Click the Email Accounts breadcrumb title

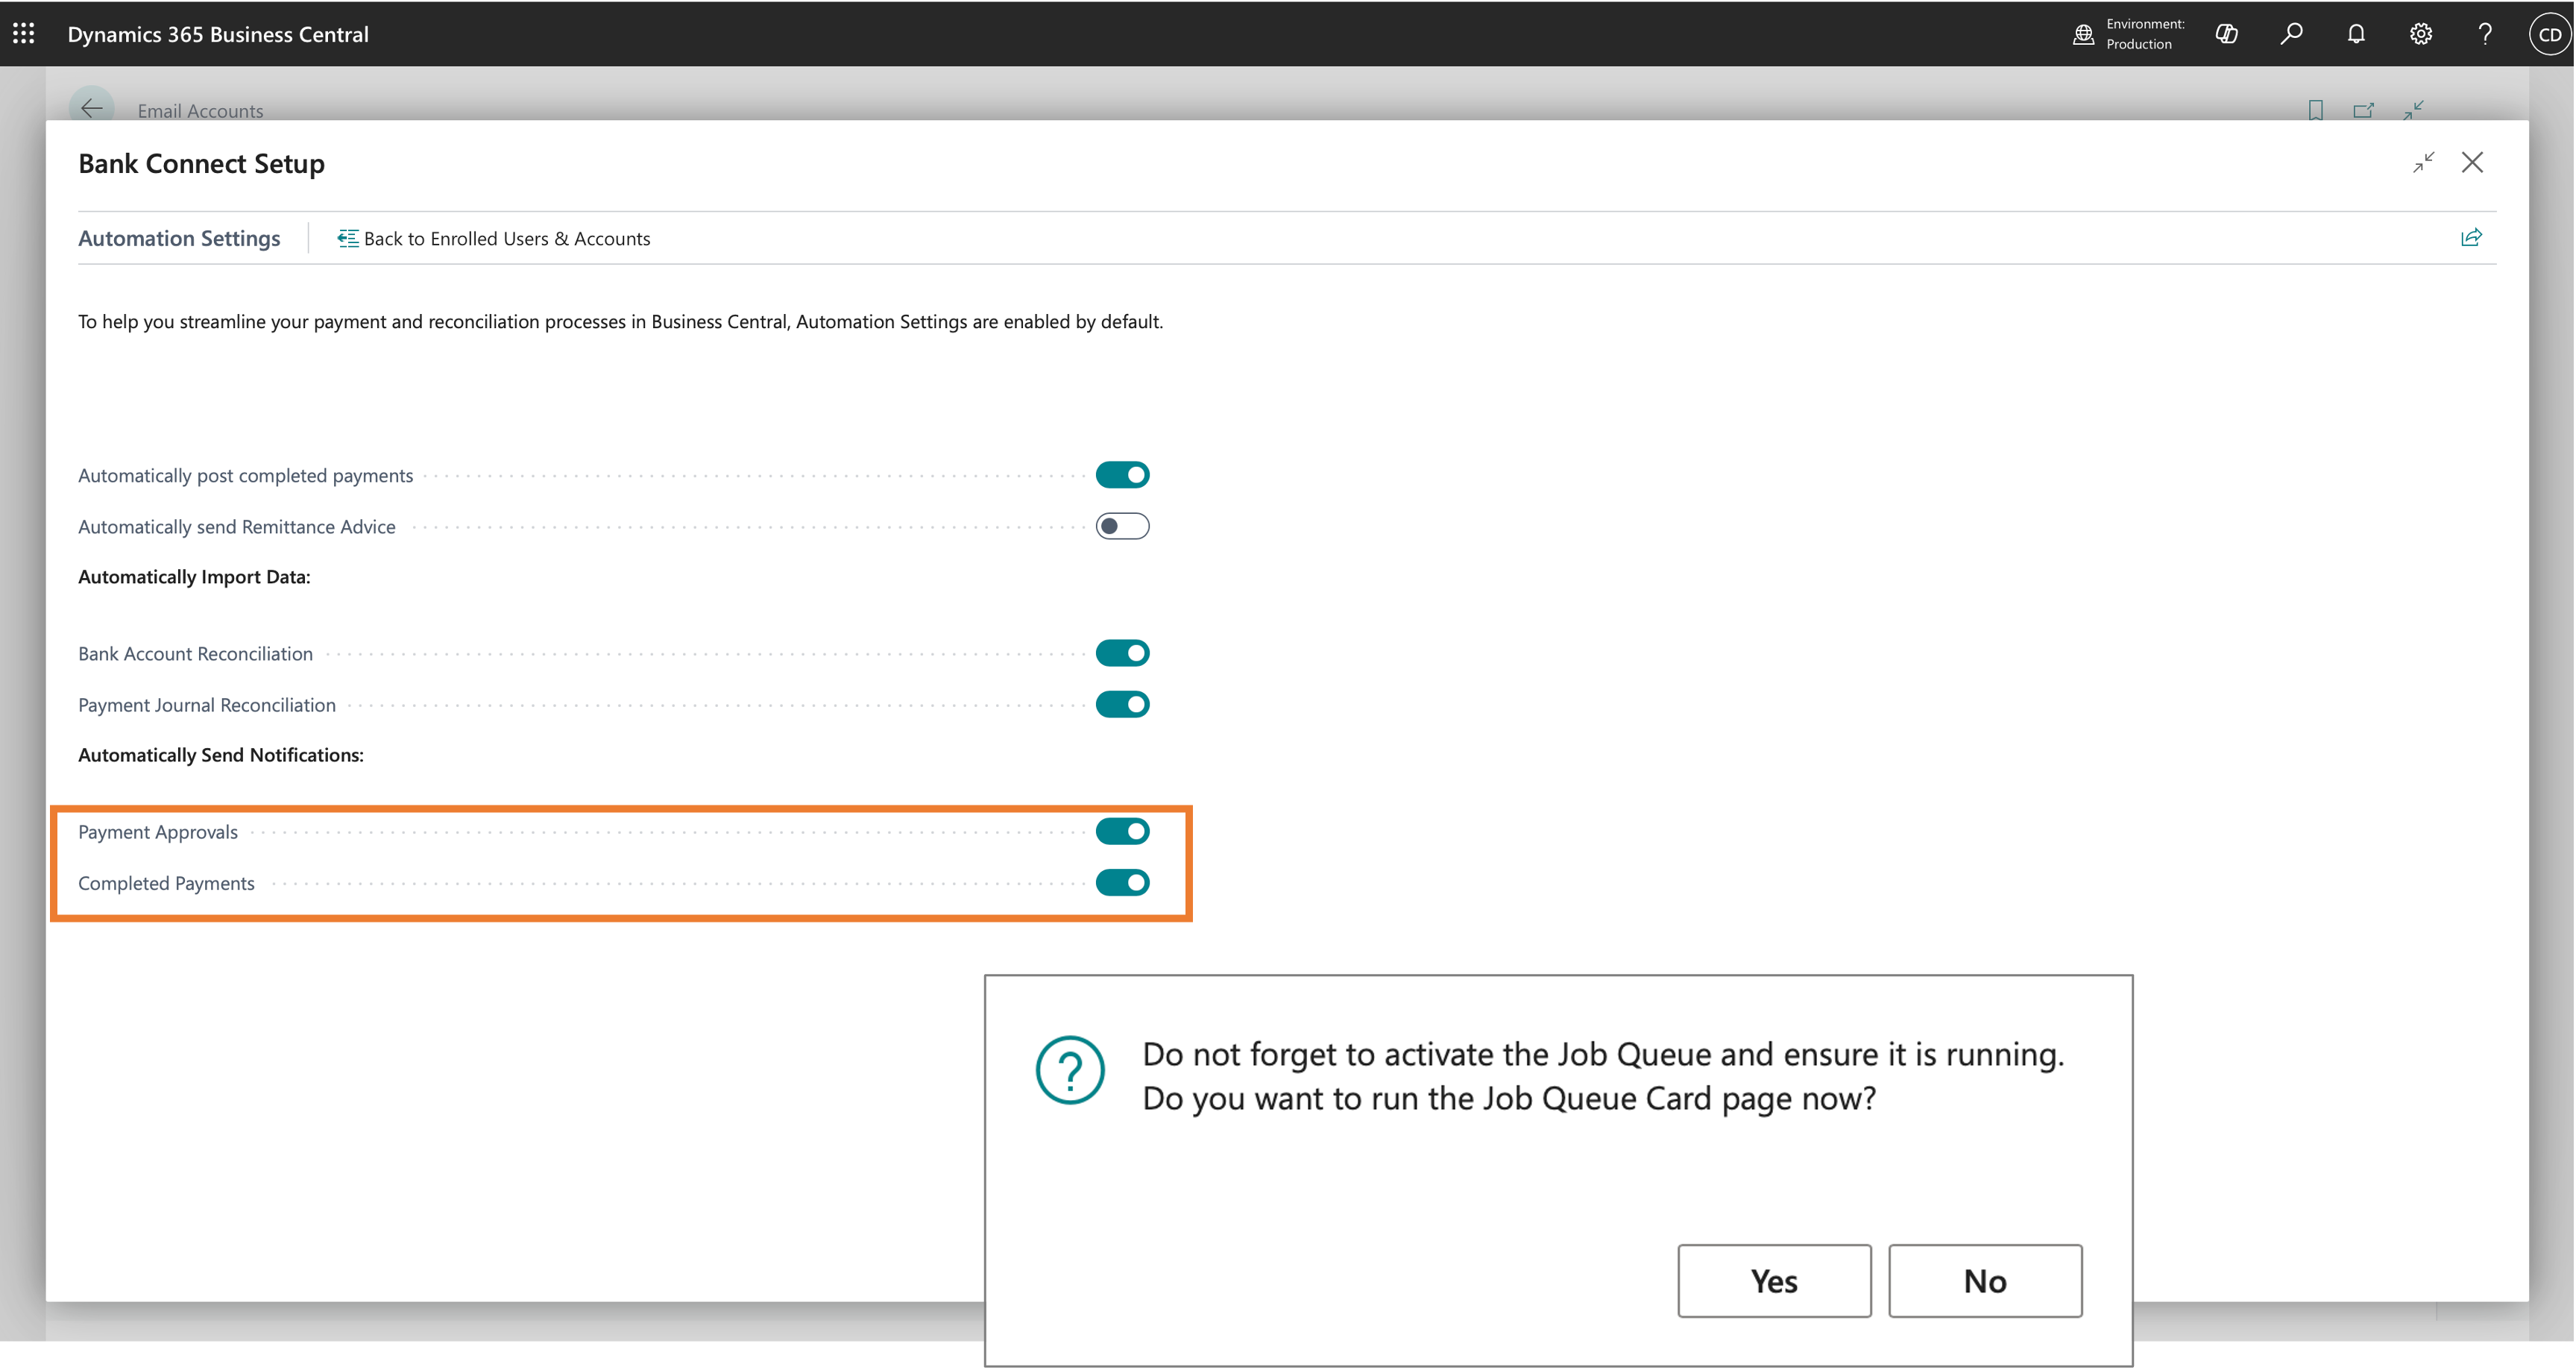coord(200,111)
